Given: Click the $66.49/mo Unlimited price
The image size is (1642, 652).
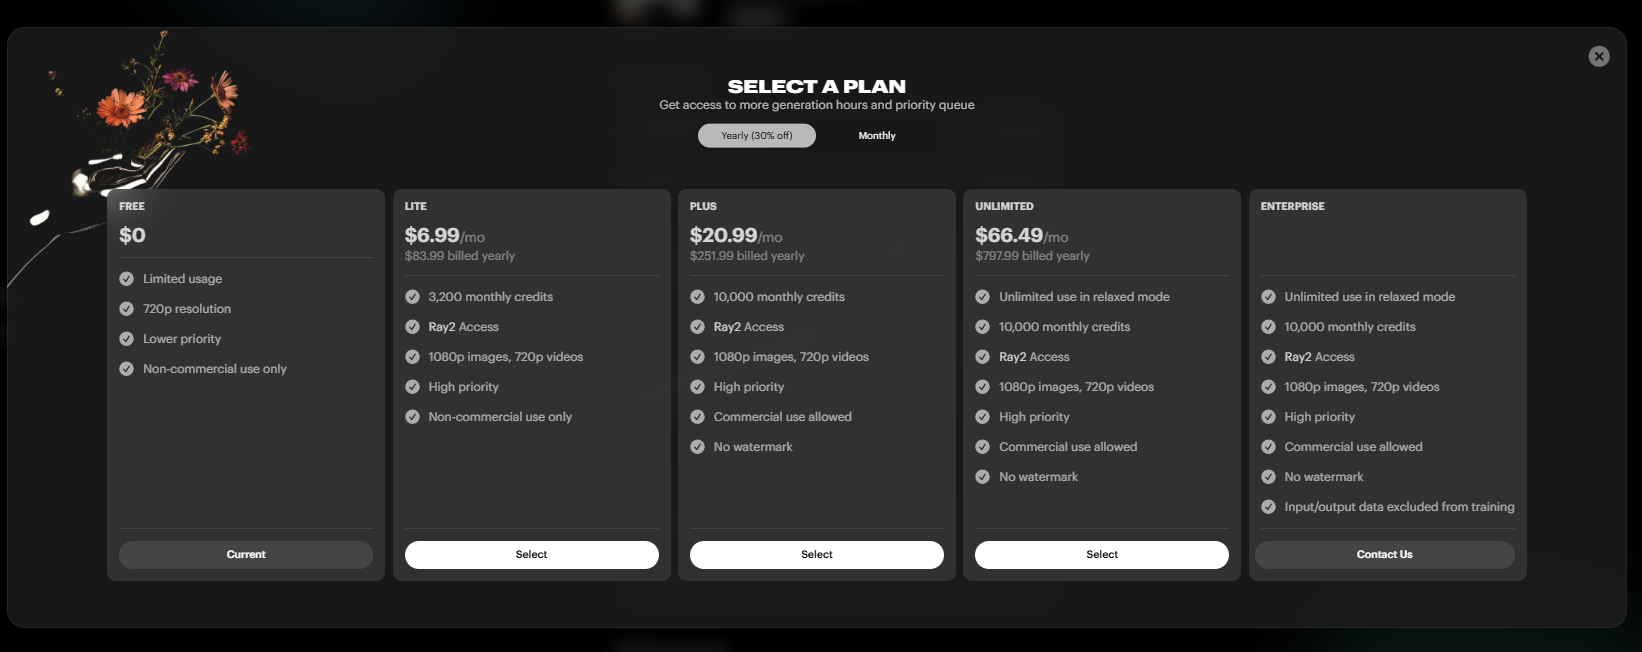Looking at the screenshot, I should pos(1021,236).
